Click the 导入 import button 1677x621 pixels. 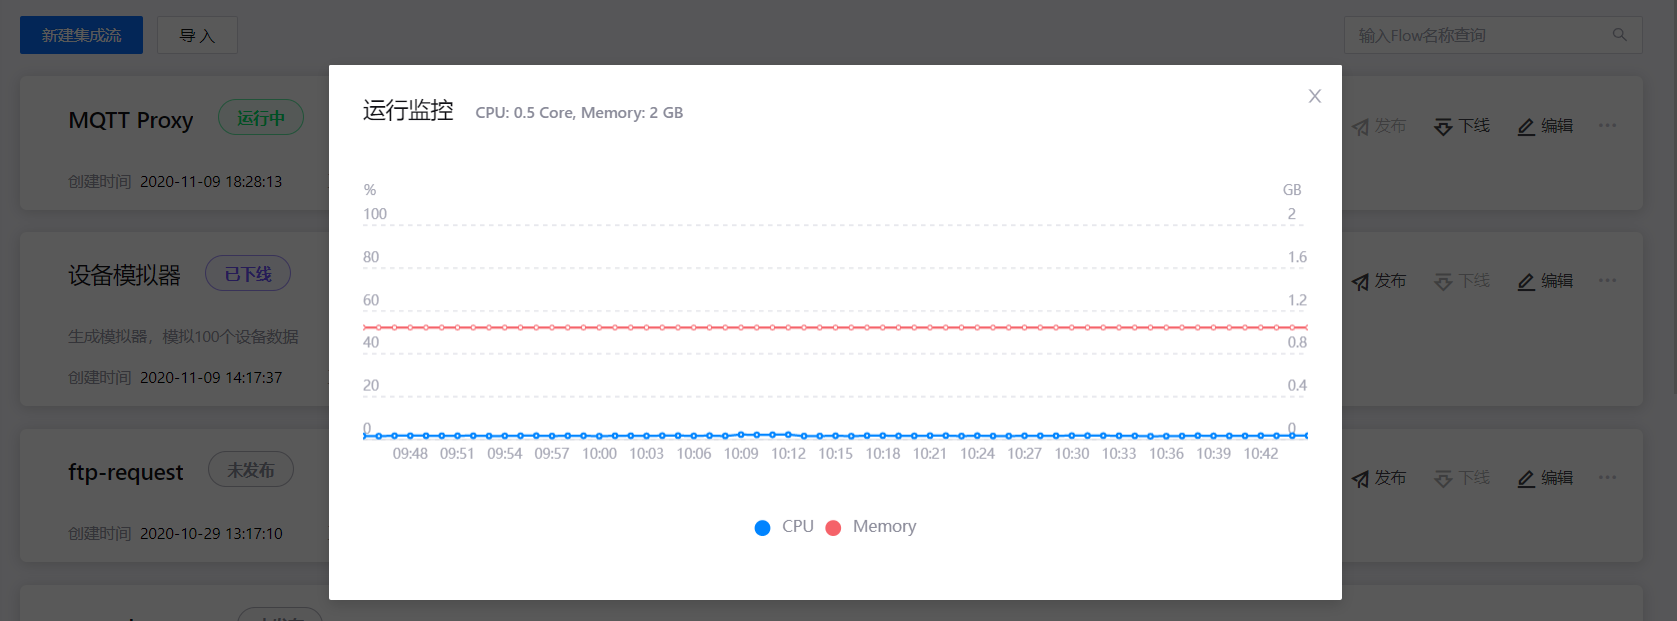click(x=197, y=35)
